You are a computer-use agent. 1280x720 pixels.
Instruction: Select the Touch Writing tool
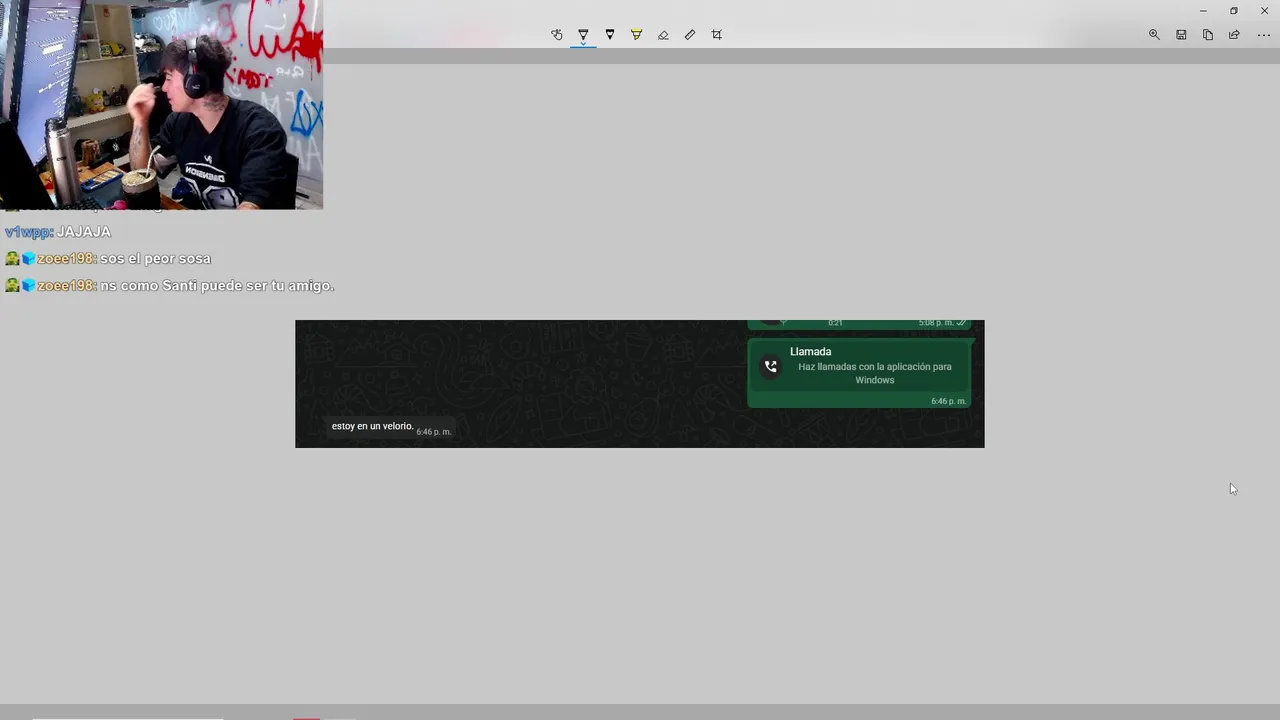click(557, 35)
